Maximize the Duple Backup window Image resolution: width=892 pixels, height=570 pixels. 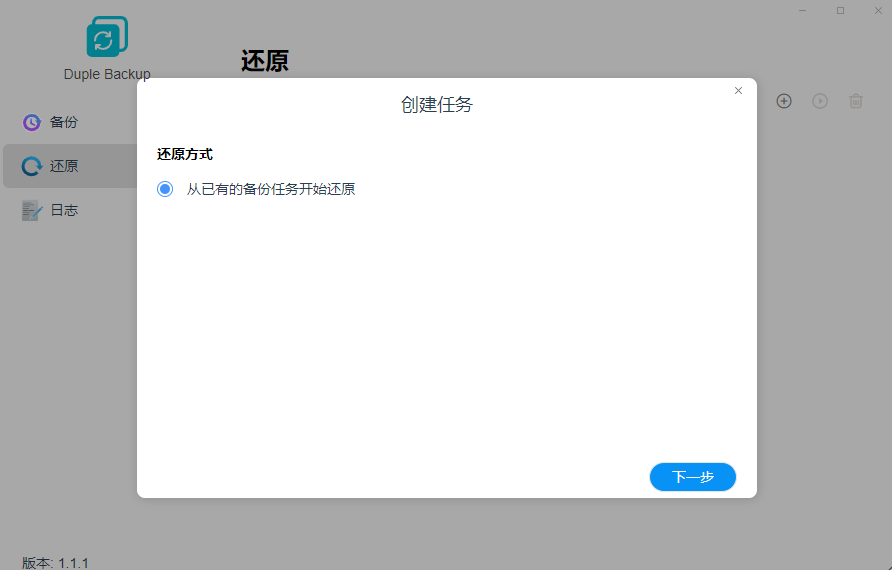tap(840, 10)
